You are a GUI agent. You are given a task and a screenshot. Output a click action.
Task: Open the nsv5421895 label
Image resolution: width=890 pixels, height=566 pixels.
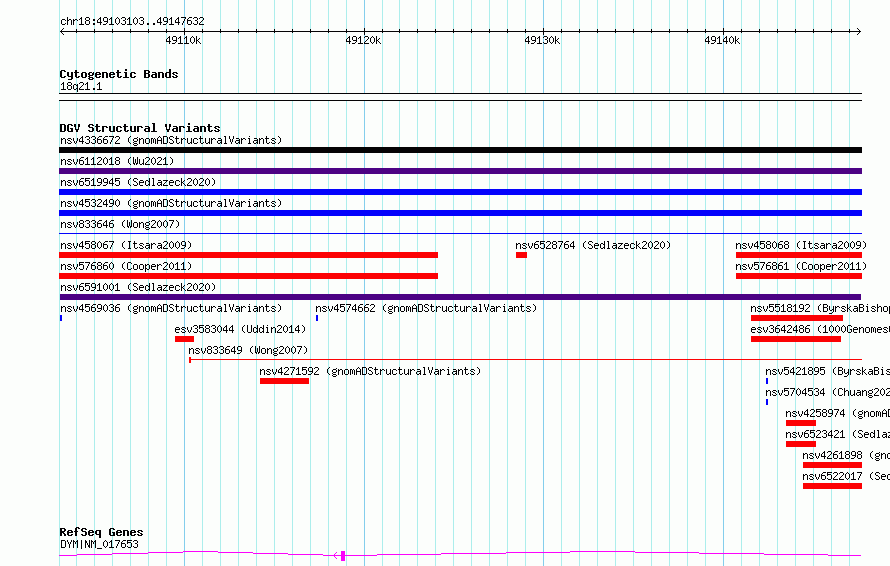tap(827, 371)
